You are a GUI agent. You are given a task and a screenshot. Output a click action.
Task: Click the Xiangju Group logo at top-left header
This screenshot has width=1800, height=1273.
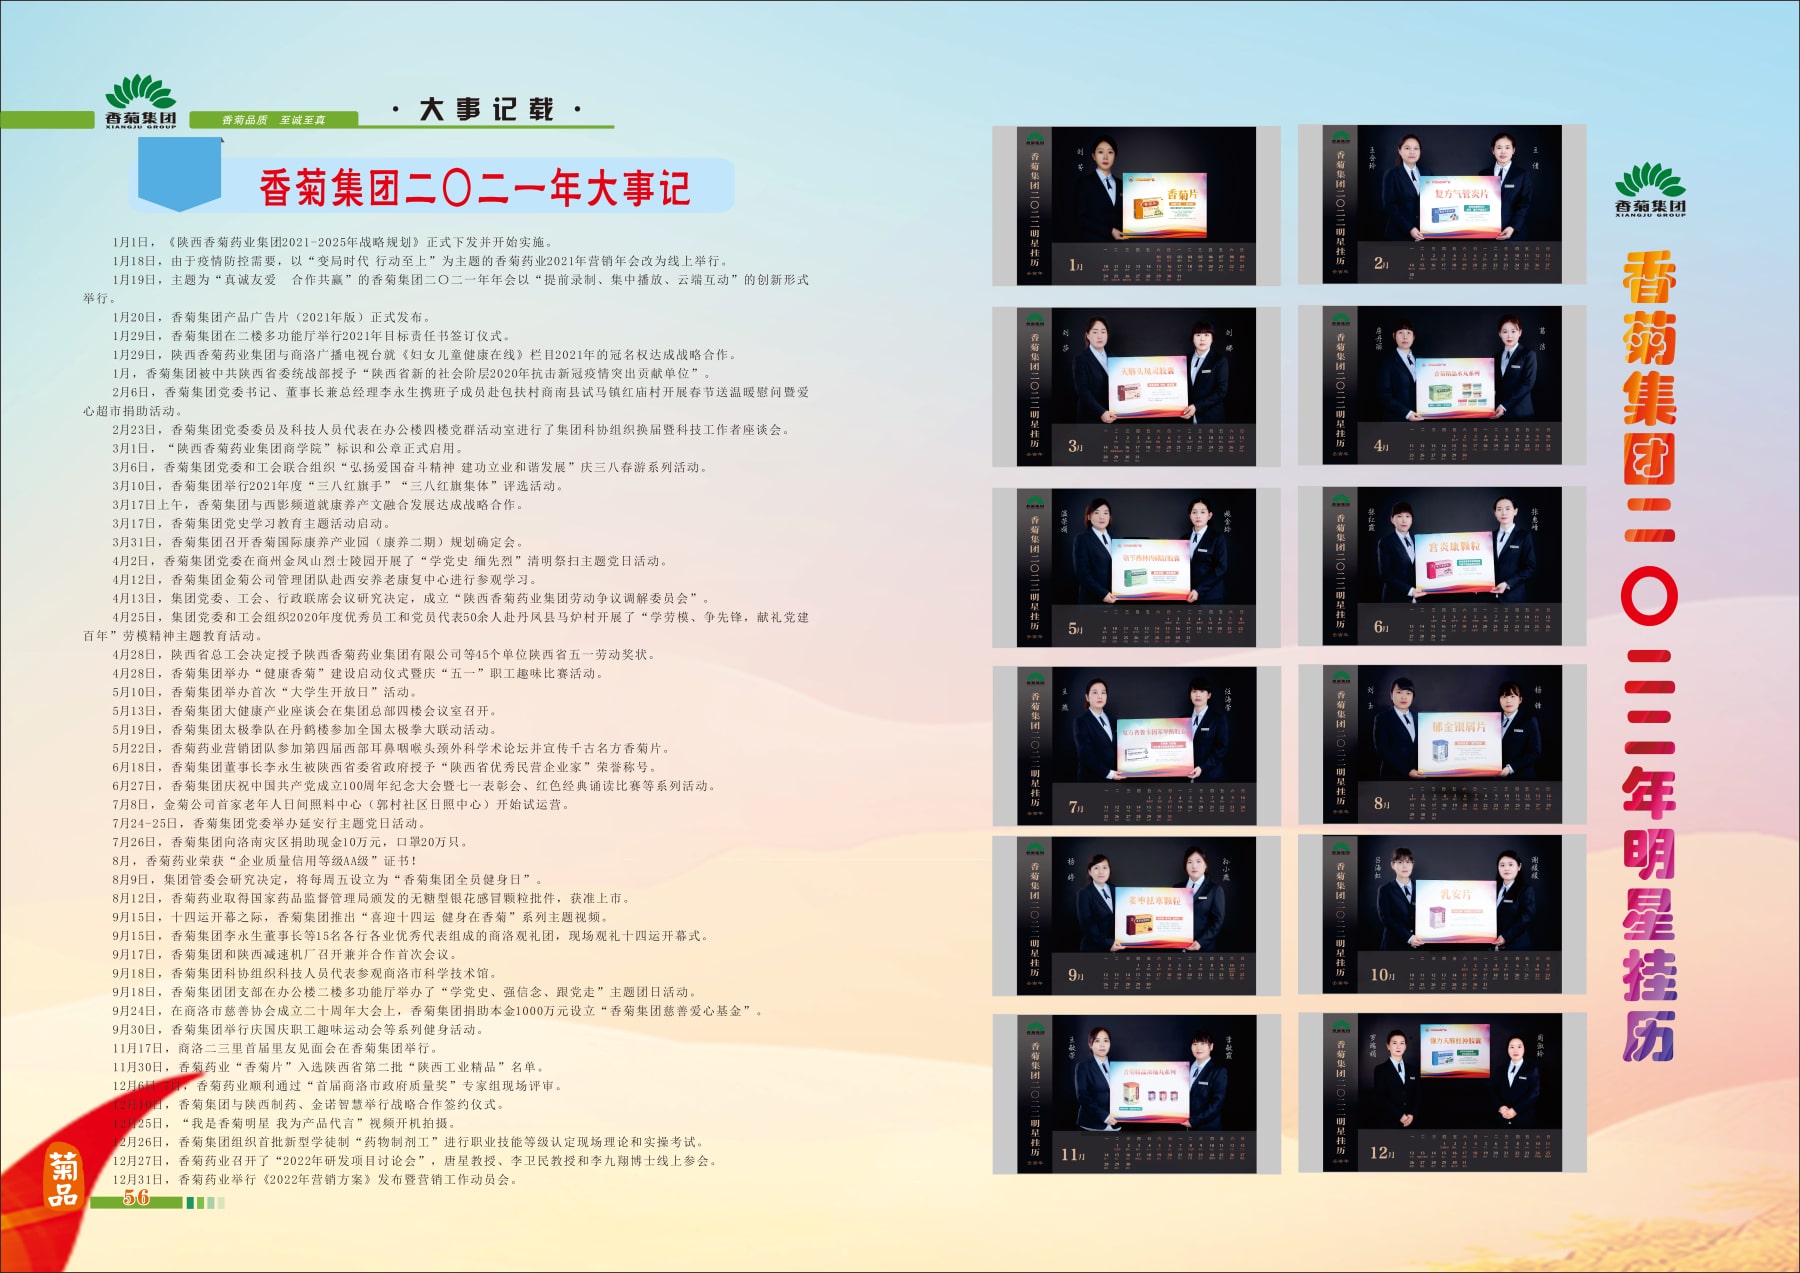(x=141, y=101)
